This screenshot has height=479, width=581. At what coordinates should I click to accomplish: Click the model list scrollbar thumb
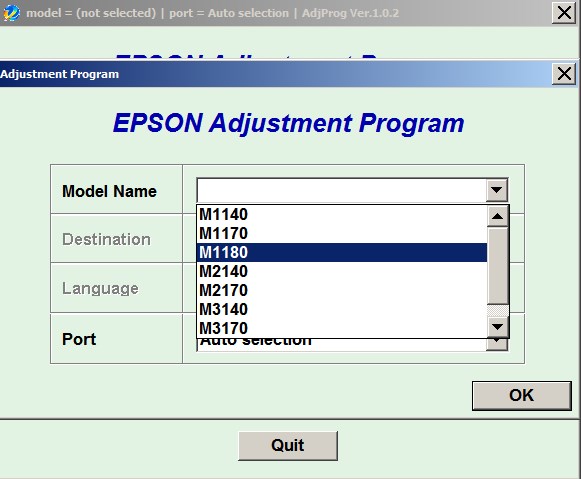pos(497,266)
